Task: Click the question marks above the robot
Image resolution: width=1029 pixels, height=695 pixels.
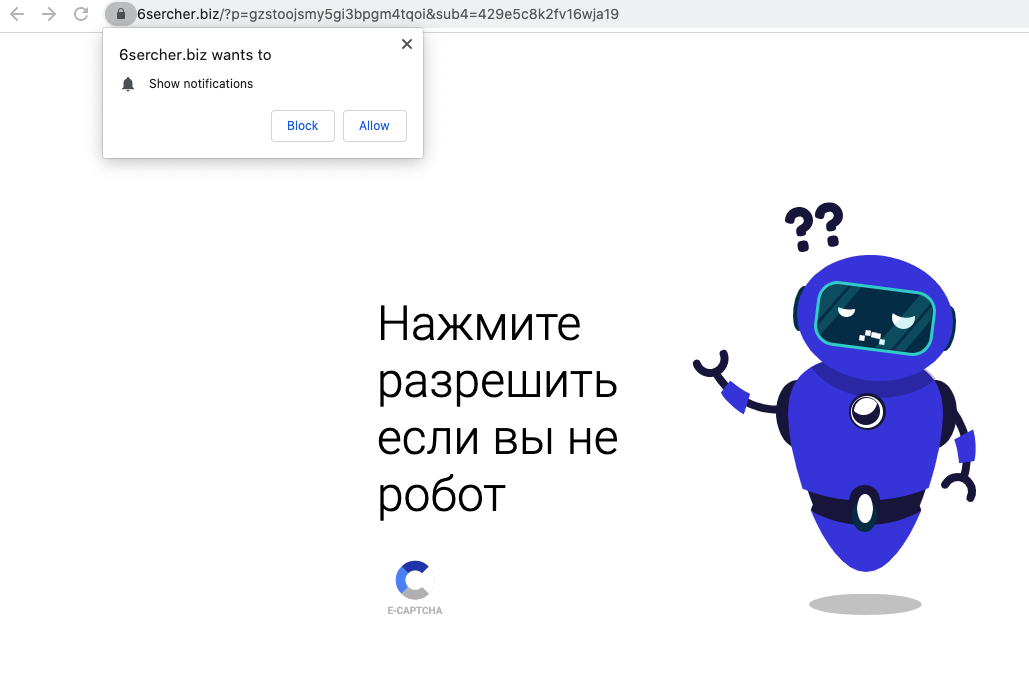Action: [813, 226]
